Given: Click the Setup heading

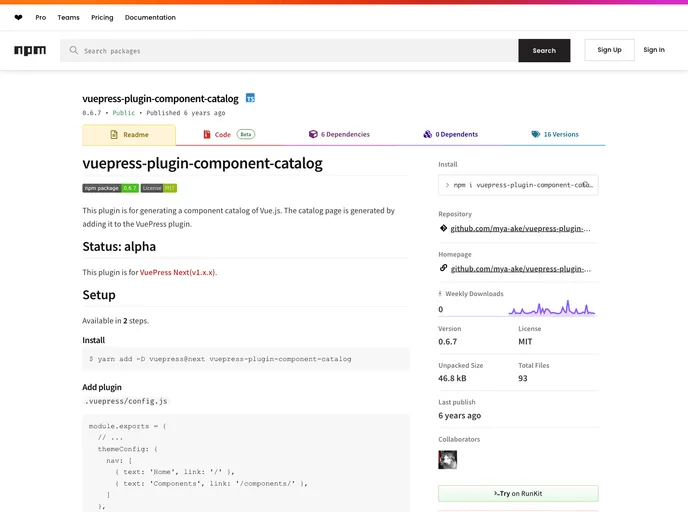Looking at the screenshot, I should tap(99, 295).
